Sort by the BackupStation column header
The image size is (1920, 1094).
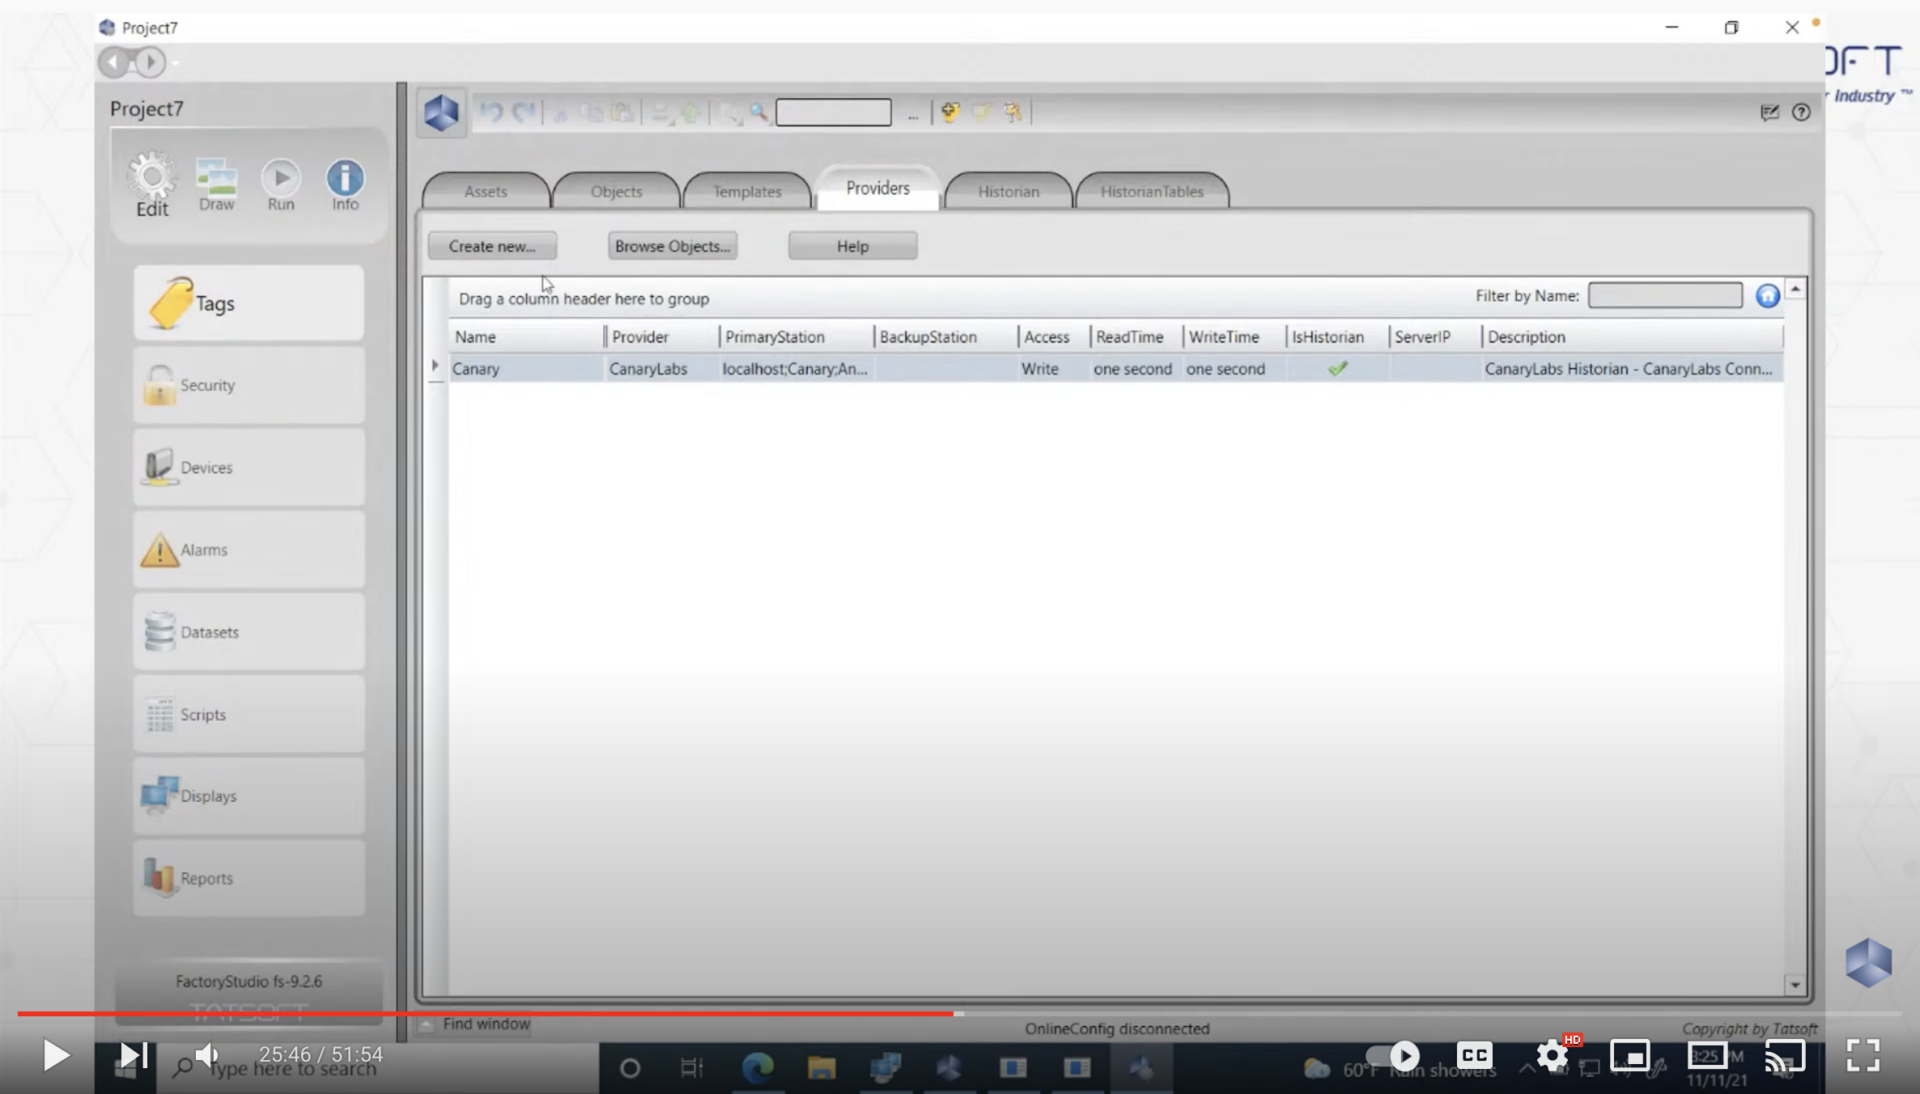click(x=946, y=337)
